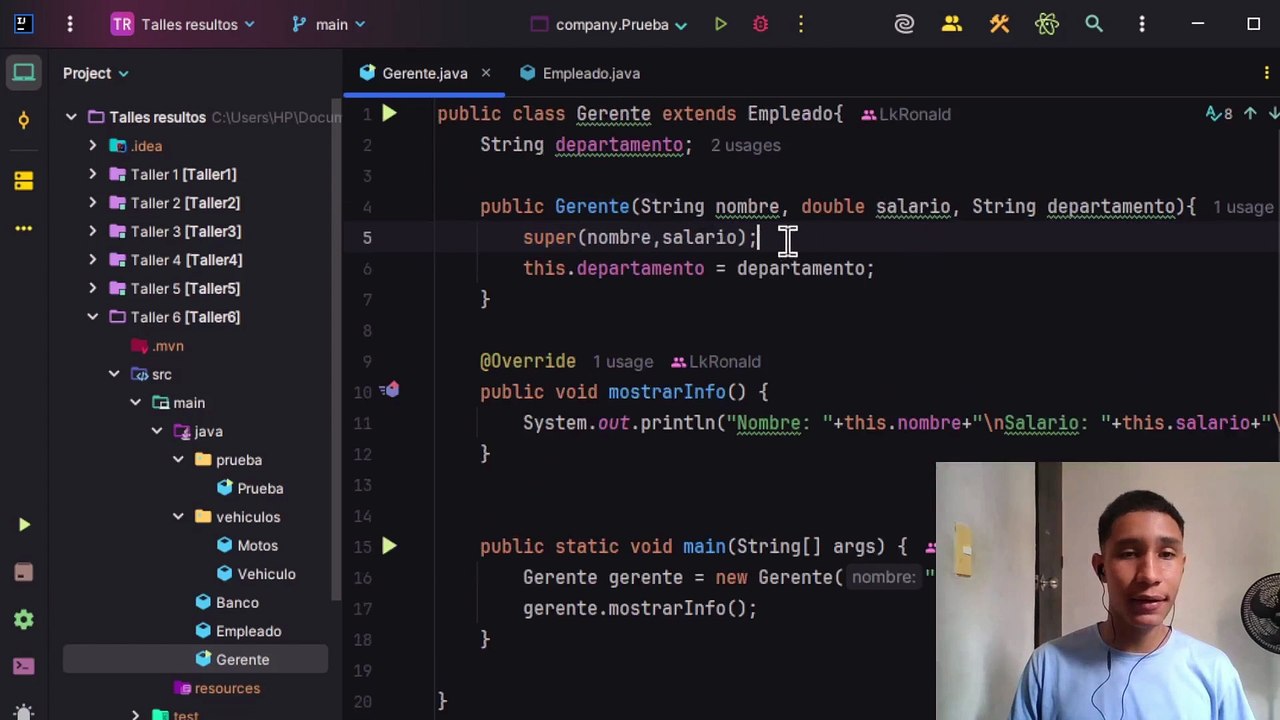Open editor tabs options menu
This screenshot has width=1280, height=720.
(1266, 73)
